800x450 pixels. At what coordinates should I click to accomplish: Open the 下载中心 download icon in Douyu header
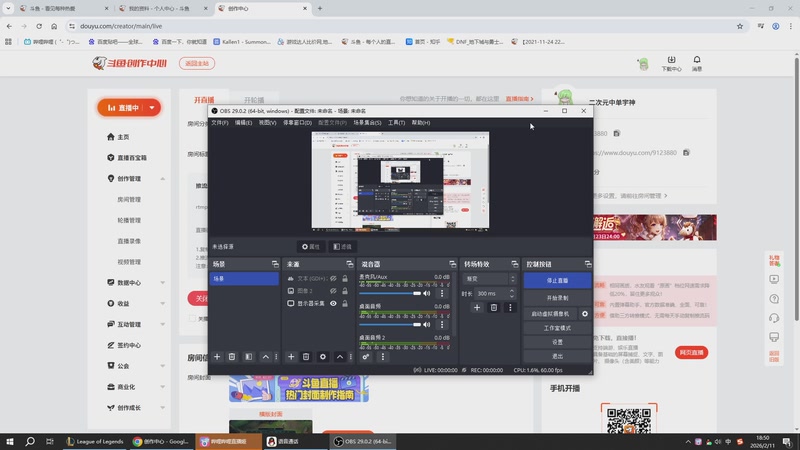[x=671, y=63]
